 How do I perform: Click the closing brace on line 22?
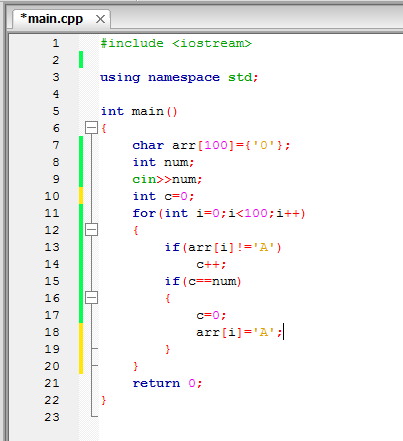104,400
